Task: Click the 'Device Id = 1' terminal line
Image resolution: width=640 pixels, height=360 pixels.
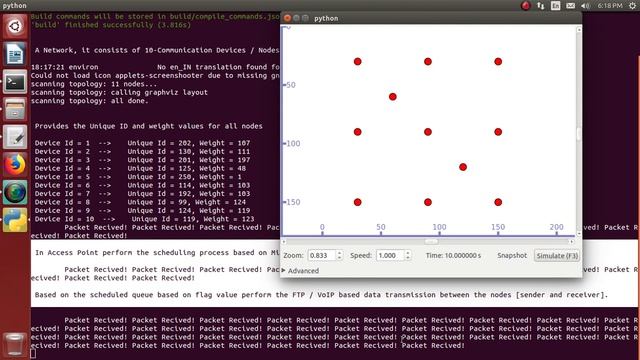Action: pyautogui.click(x=142, y=143)
